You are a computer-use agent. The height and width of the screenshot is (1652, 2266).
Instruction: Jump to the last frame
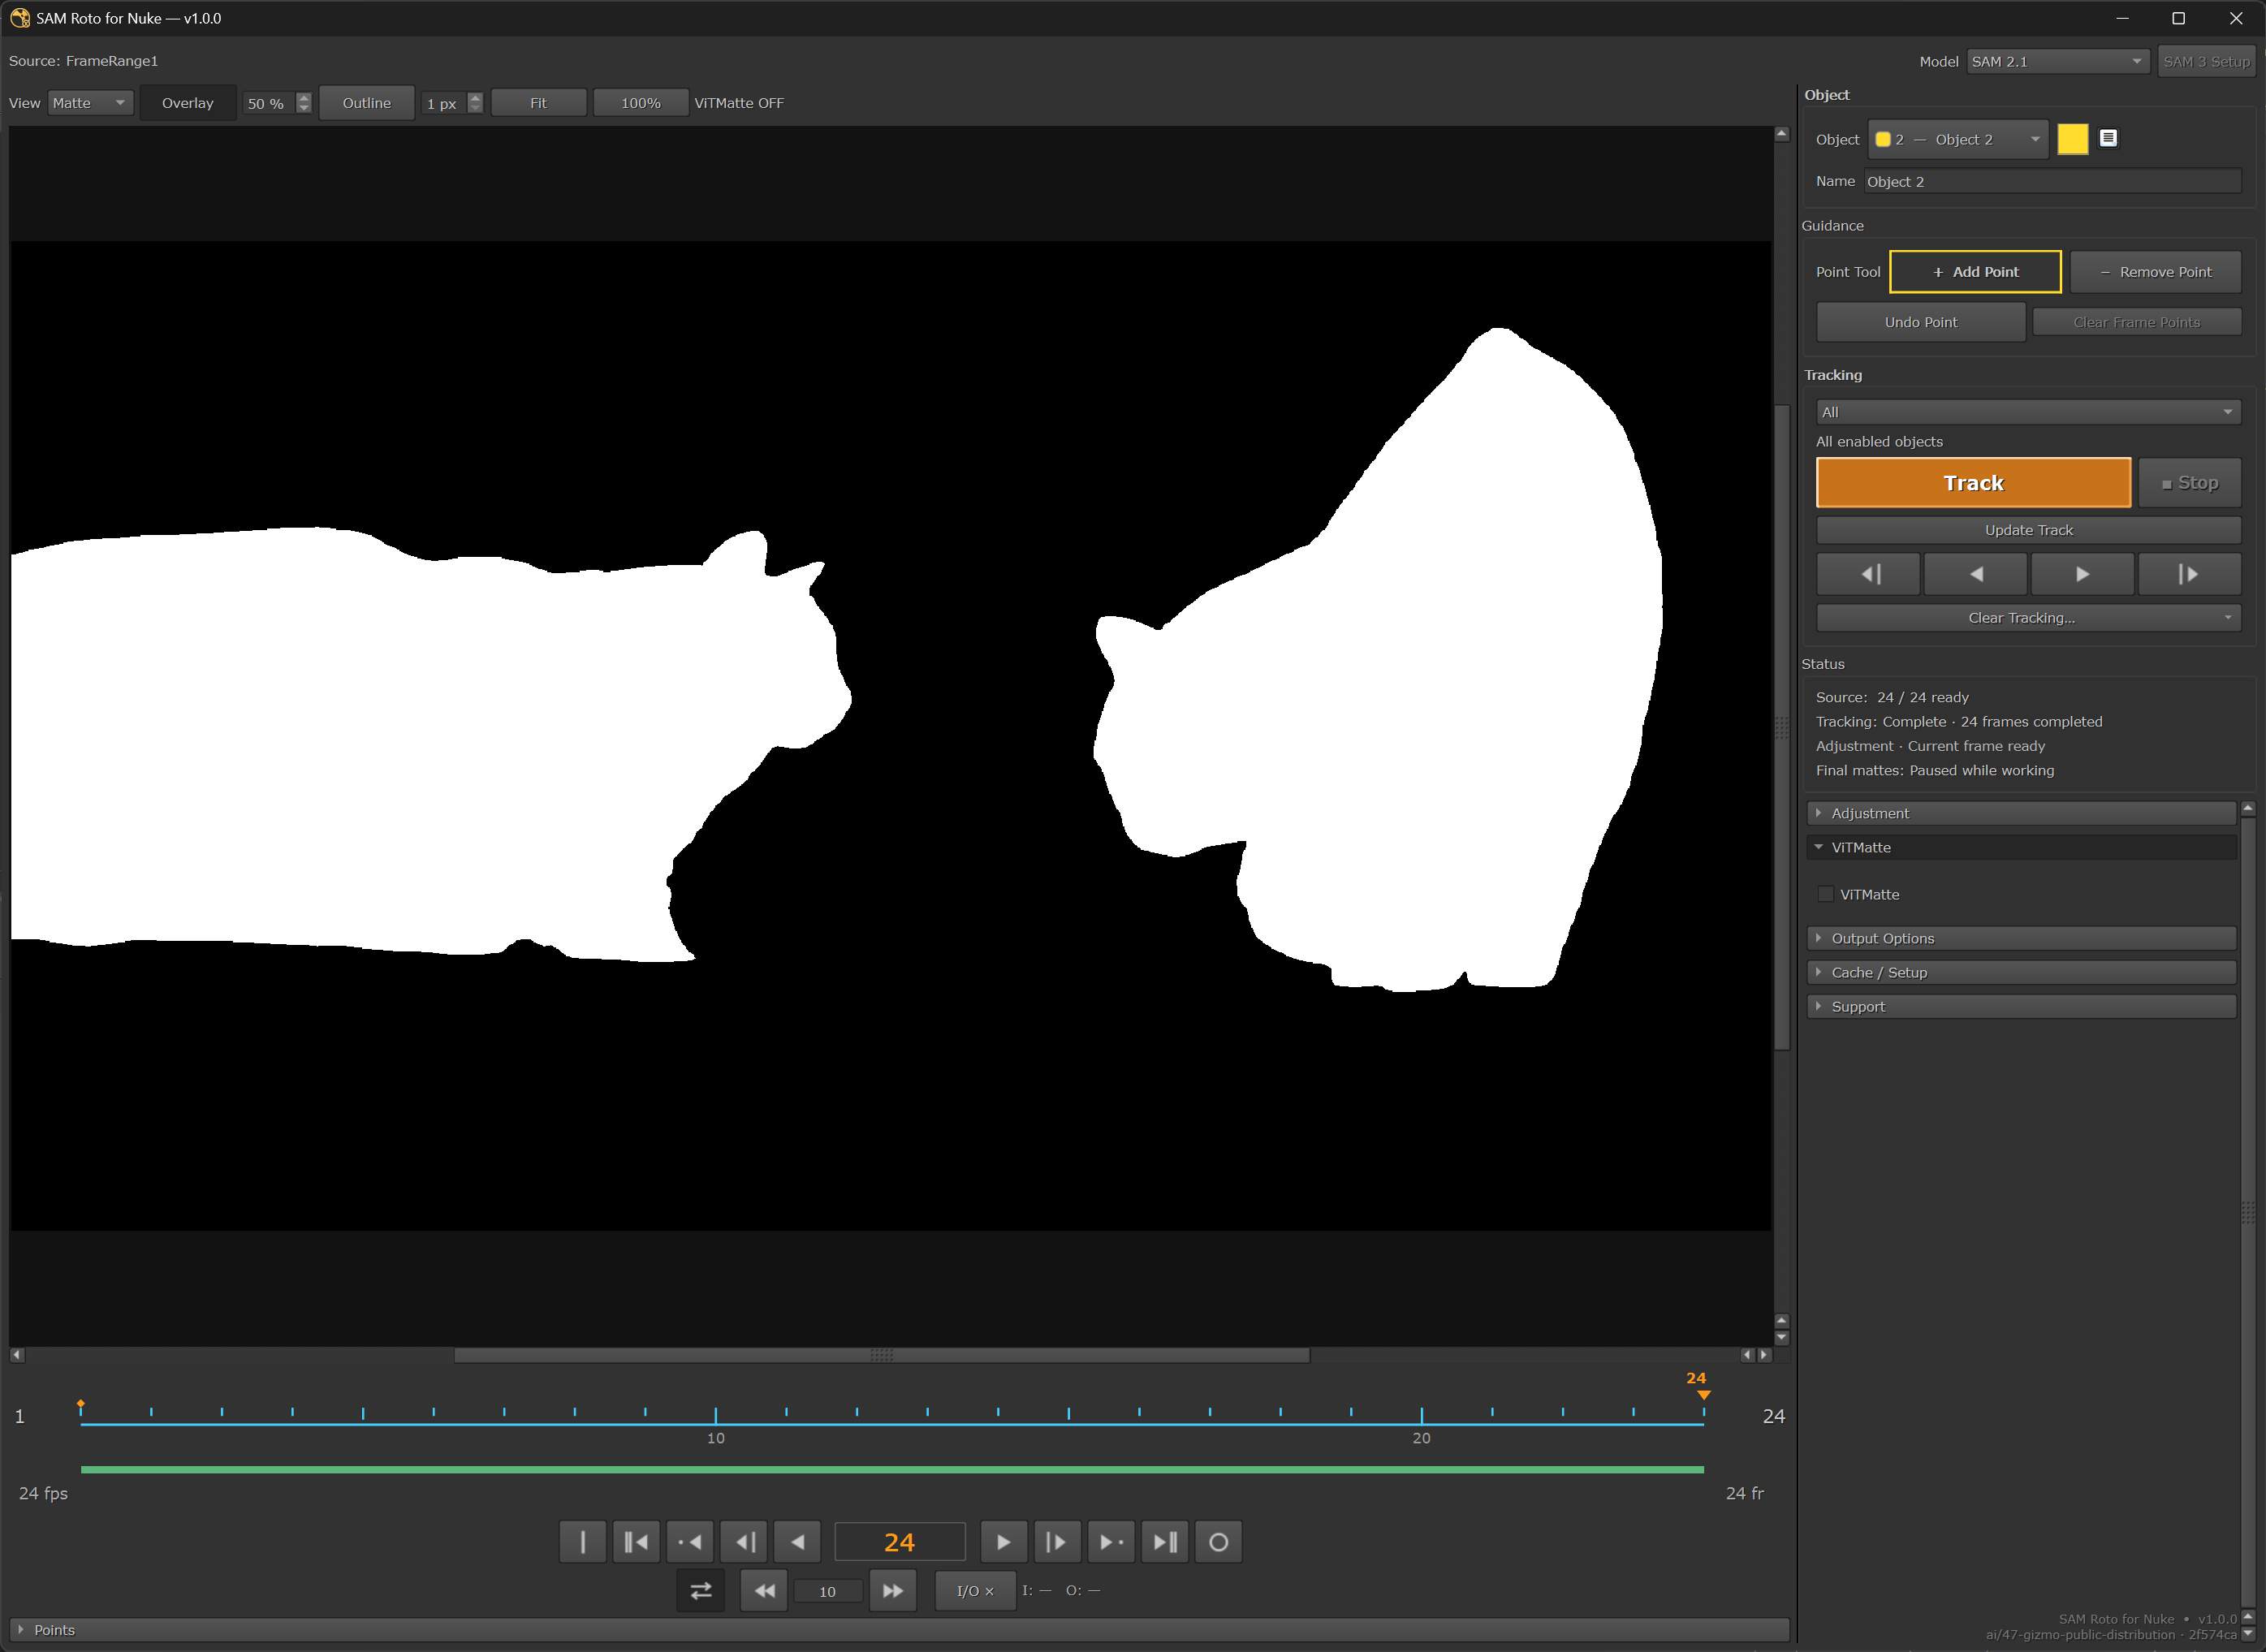pyautogui.click(x=1165, y=1542)
